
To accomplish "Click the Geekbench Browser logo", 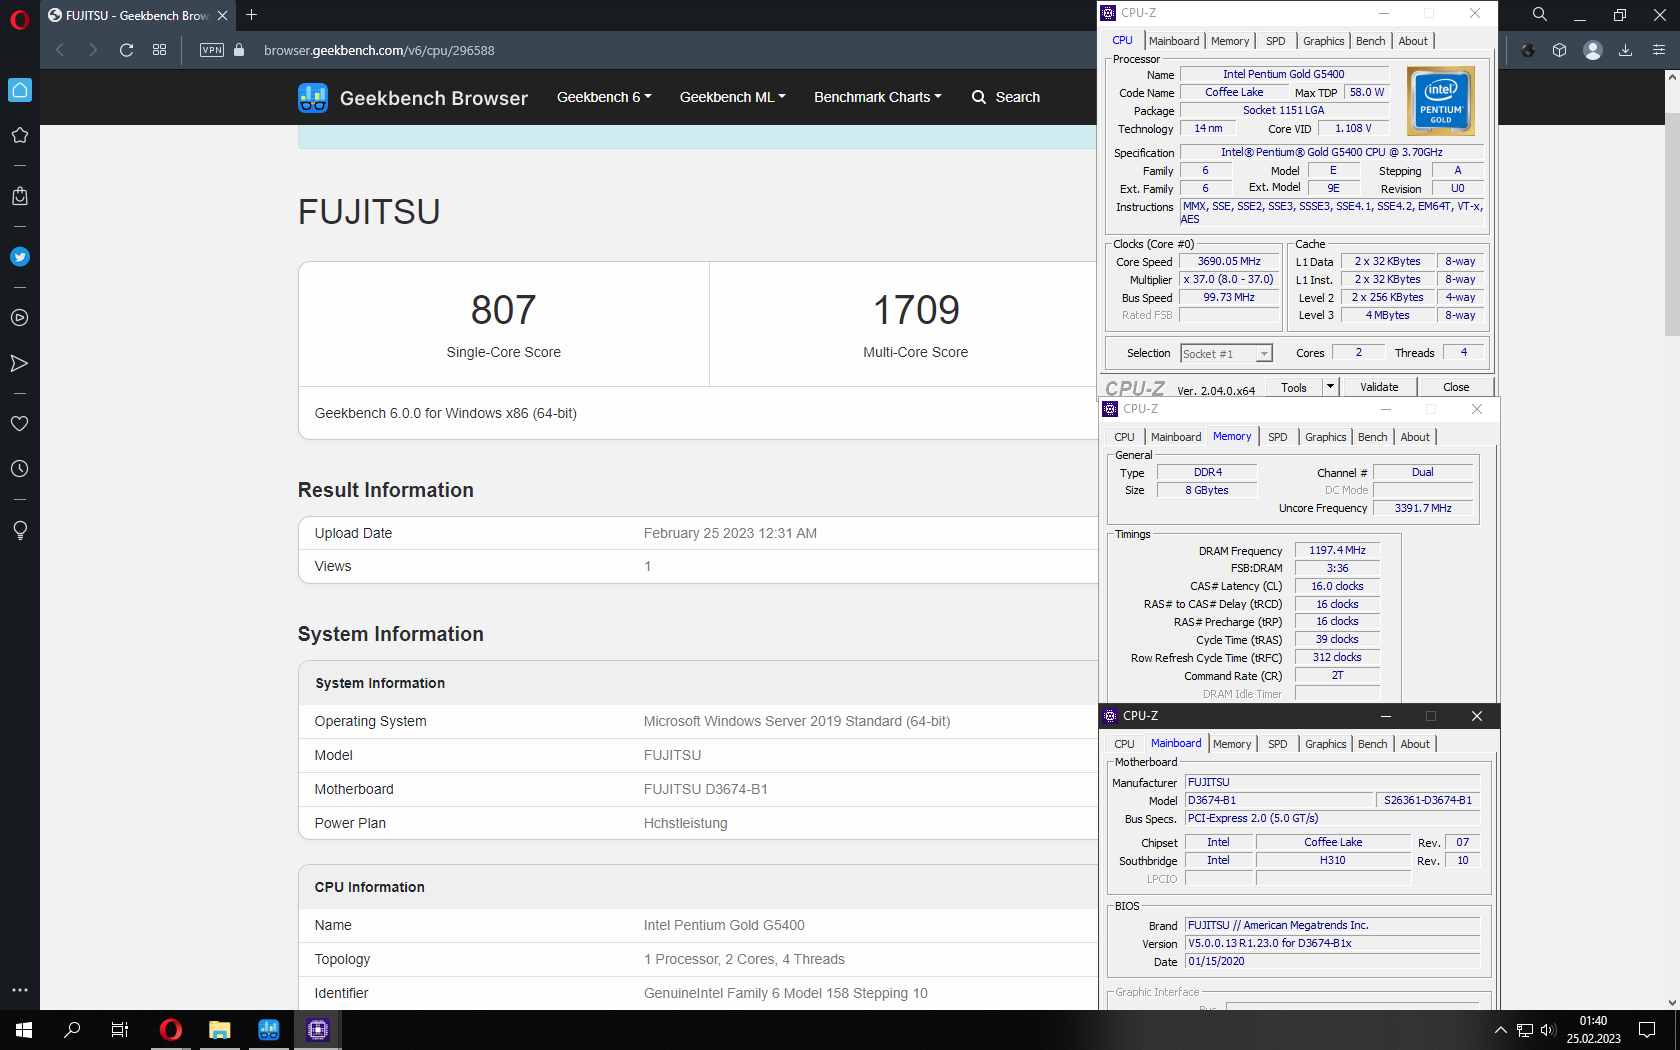I will click(x=313, y=98).
